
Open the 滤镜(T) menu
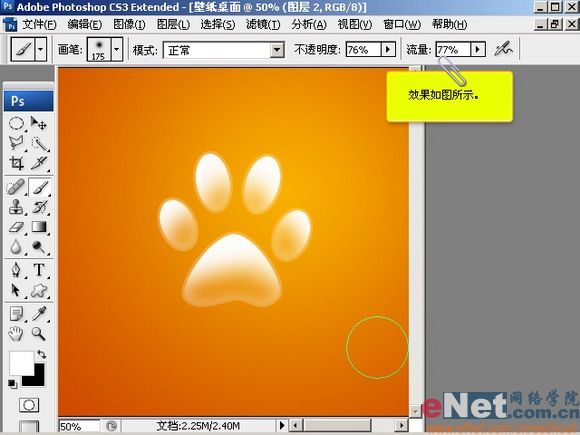pos(263,25)
